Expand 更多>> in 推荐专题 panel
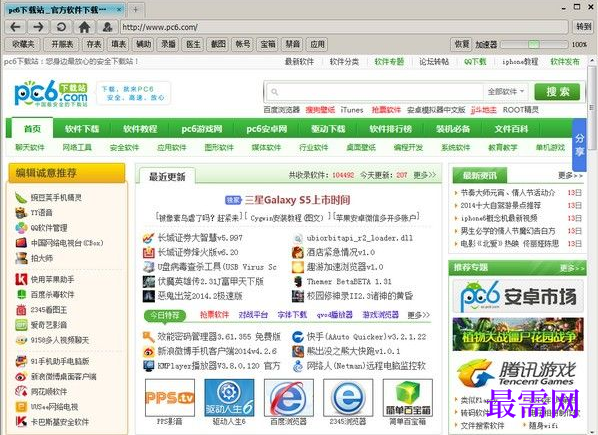The width and height of the screenshot is (598, 435). [572, 268]
